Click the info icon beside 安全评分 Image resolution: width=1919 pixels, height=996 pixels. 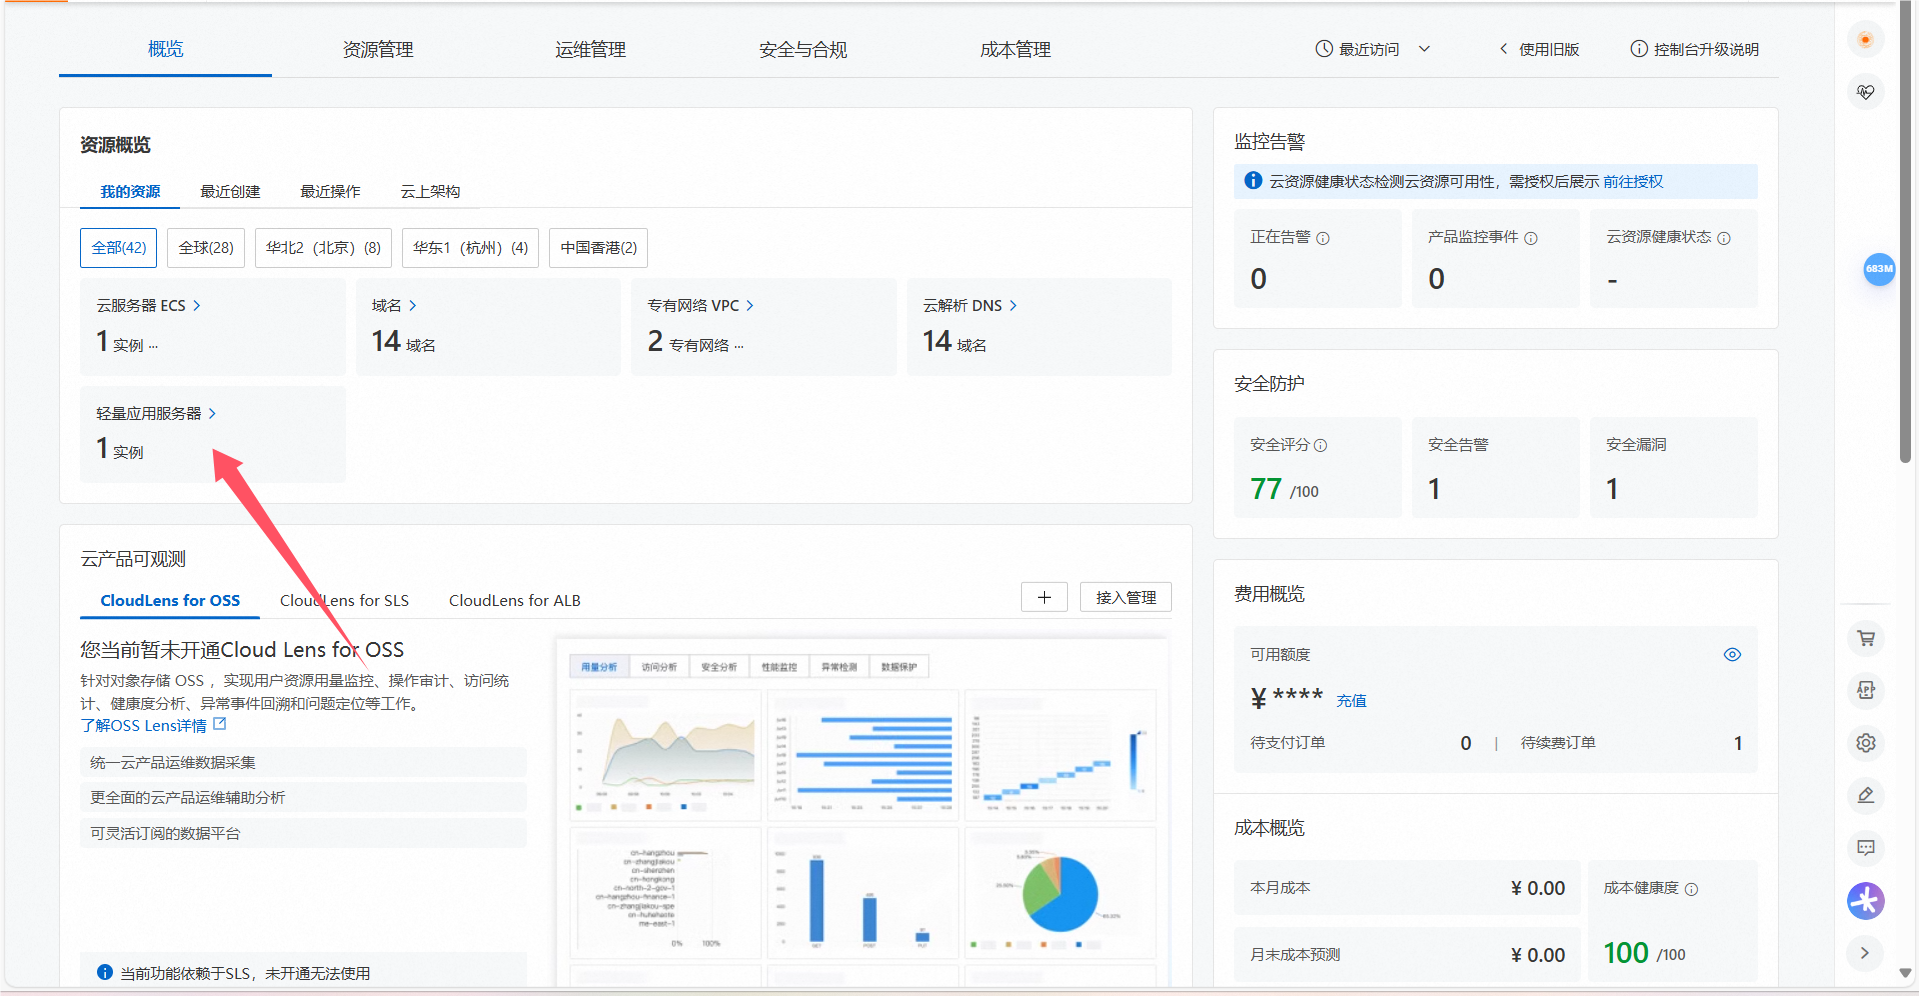click(x=1320, y=446)
